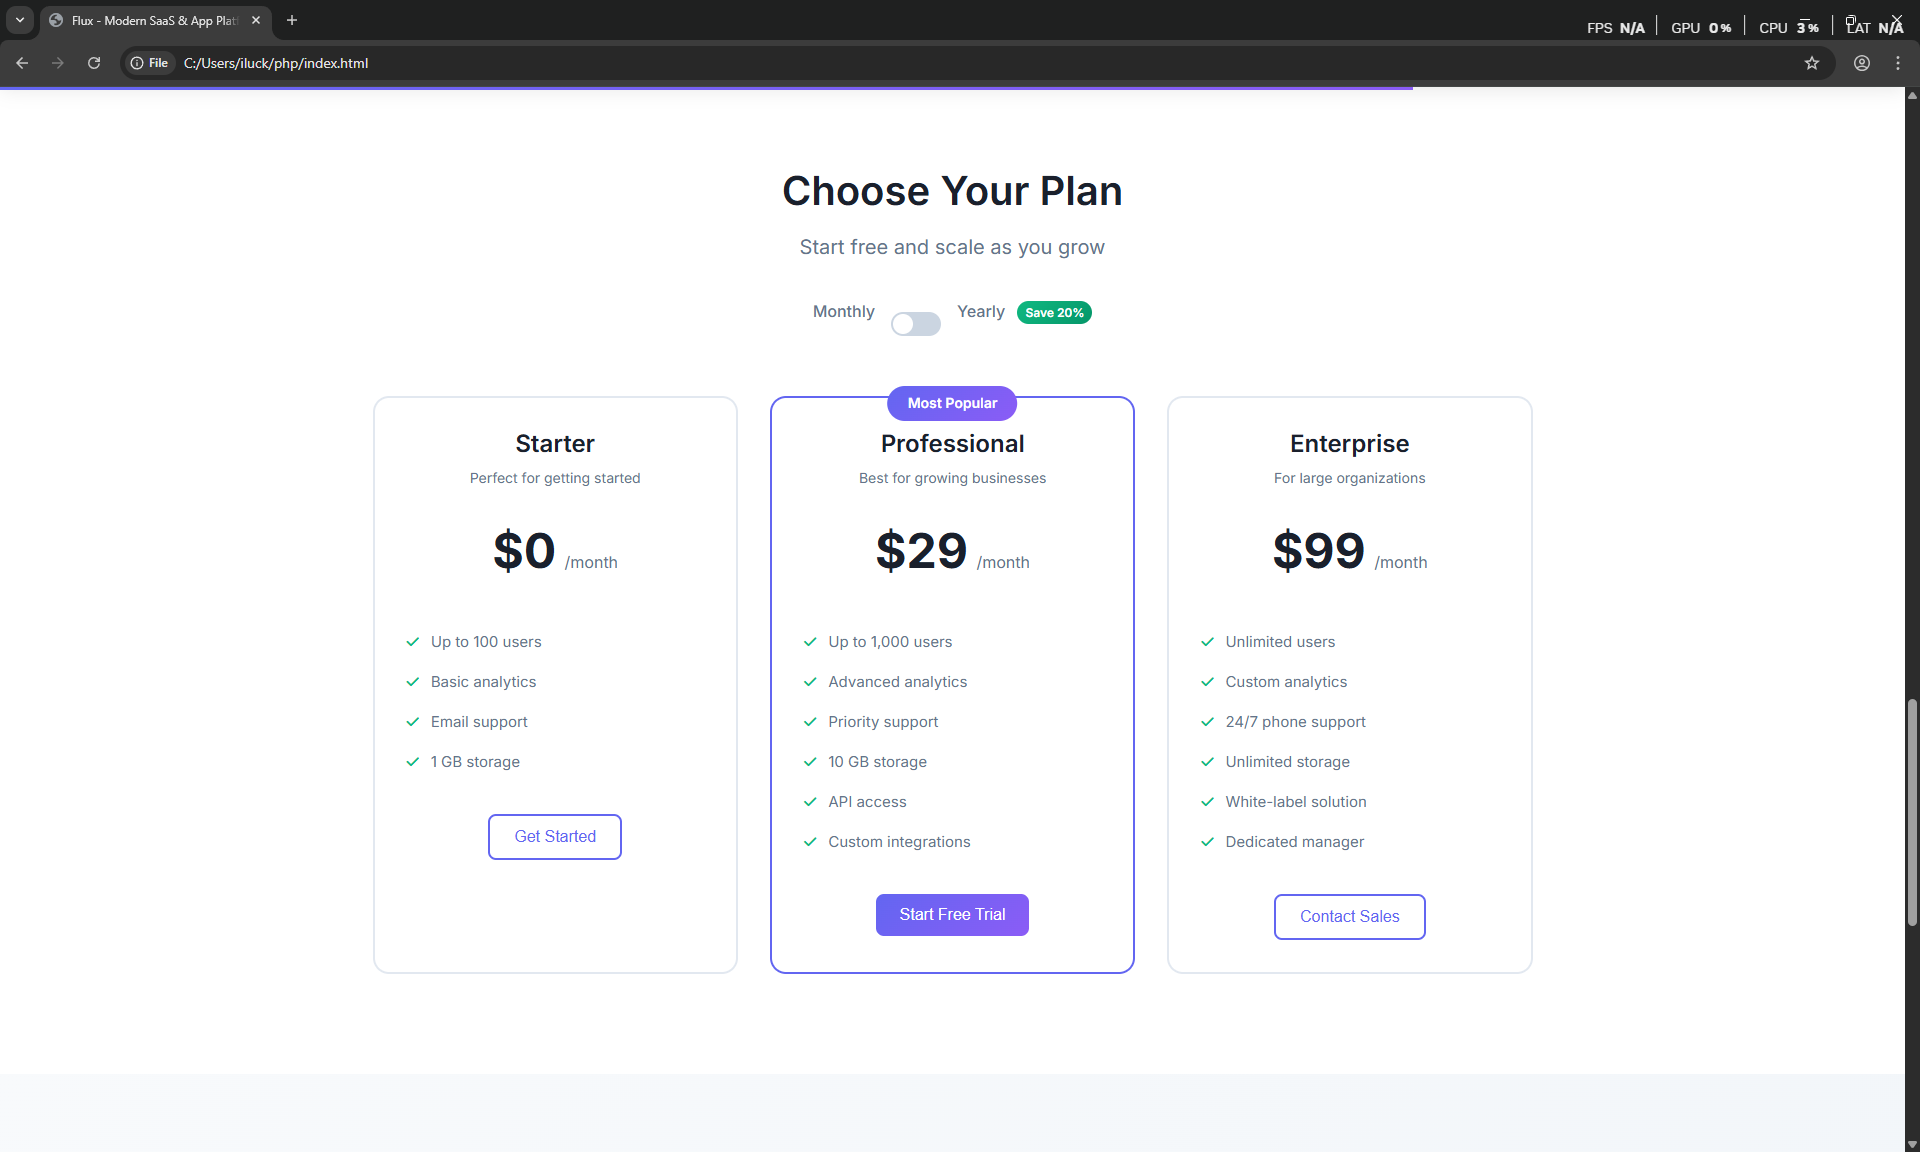Expand the tab search dropdown
Viewport: 1920px width, 1152px height.
[x=20, y=20]
